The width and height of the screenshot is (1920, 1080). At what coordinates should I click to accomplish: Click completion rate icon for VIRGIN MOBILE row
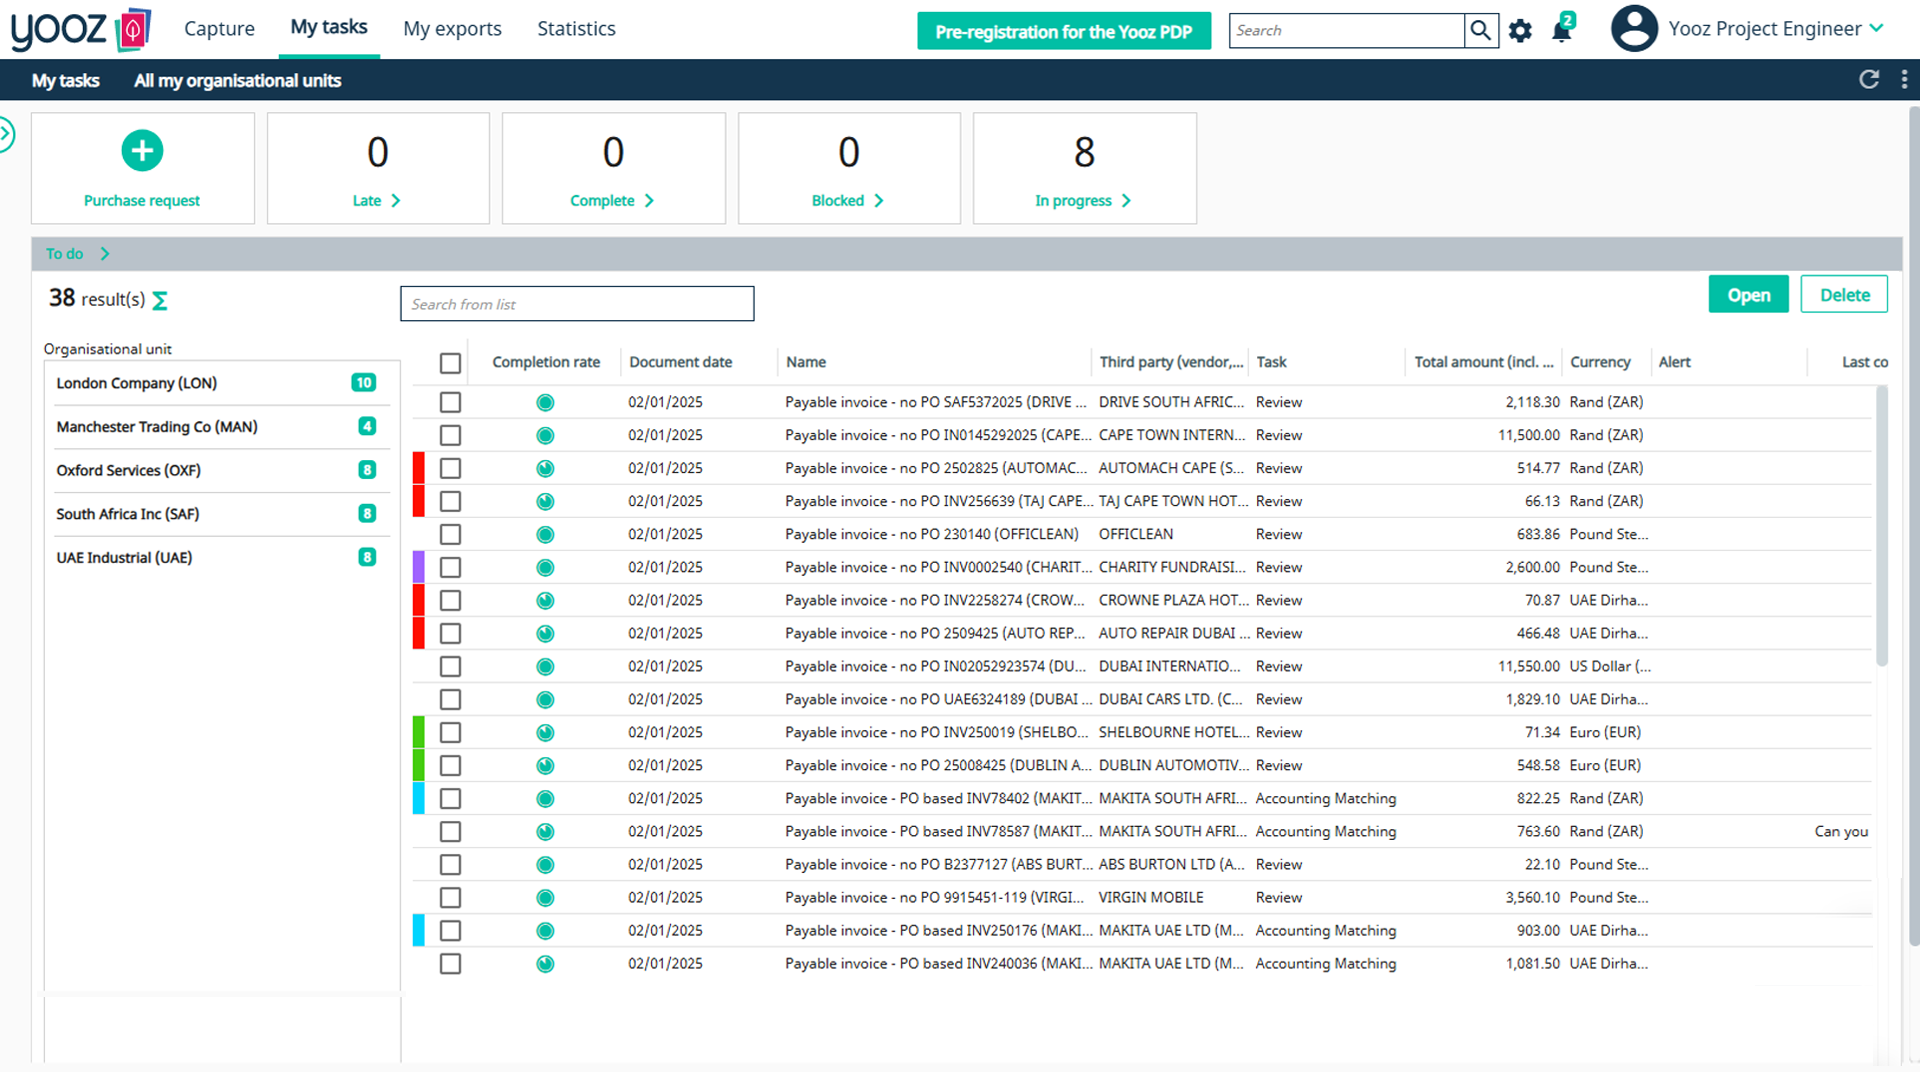point(545,898)
